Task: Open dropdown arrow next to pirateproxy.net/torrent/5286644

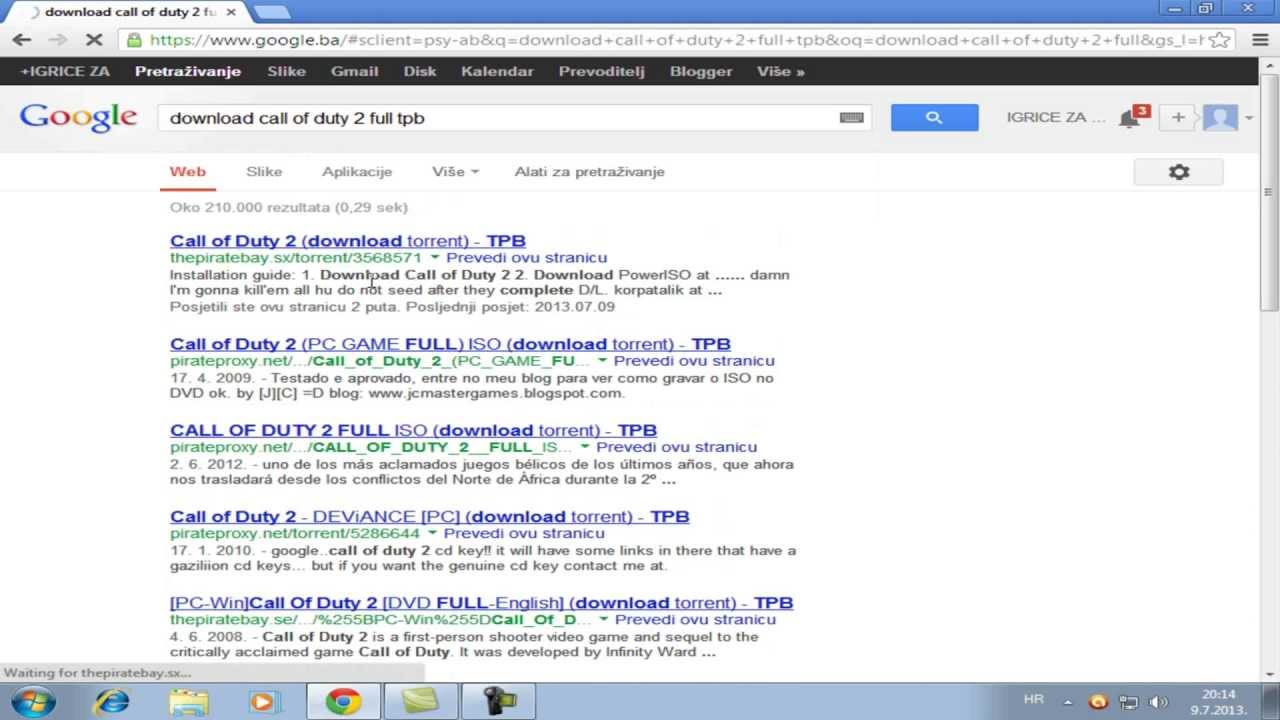Action: pos(432,534)
